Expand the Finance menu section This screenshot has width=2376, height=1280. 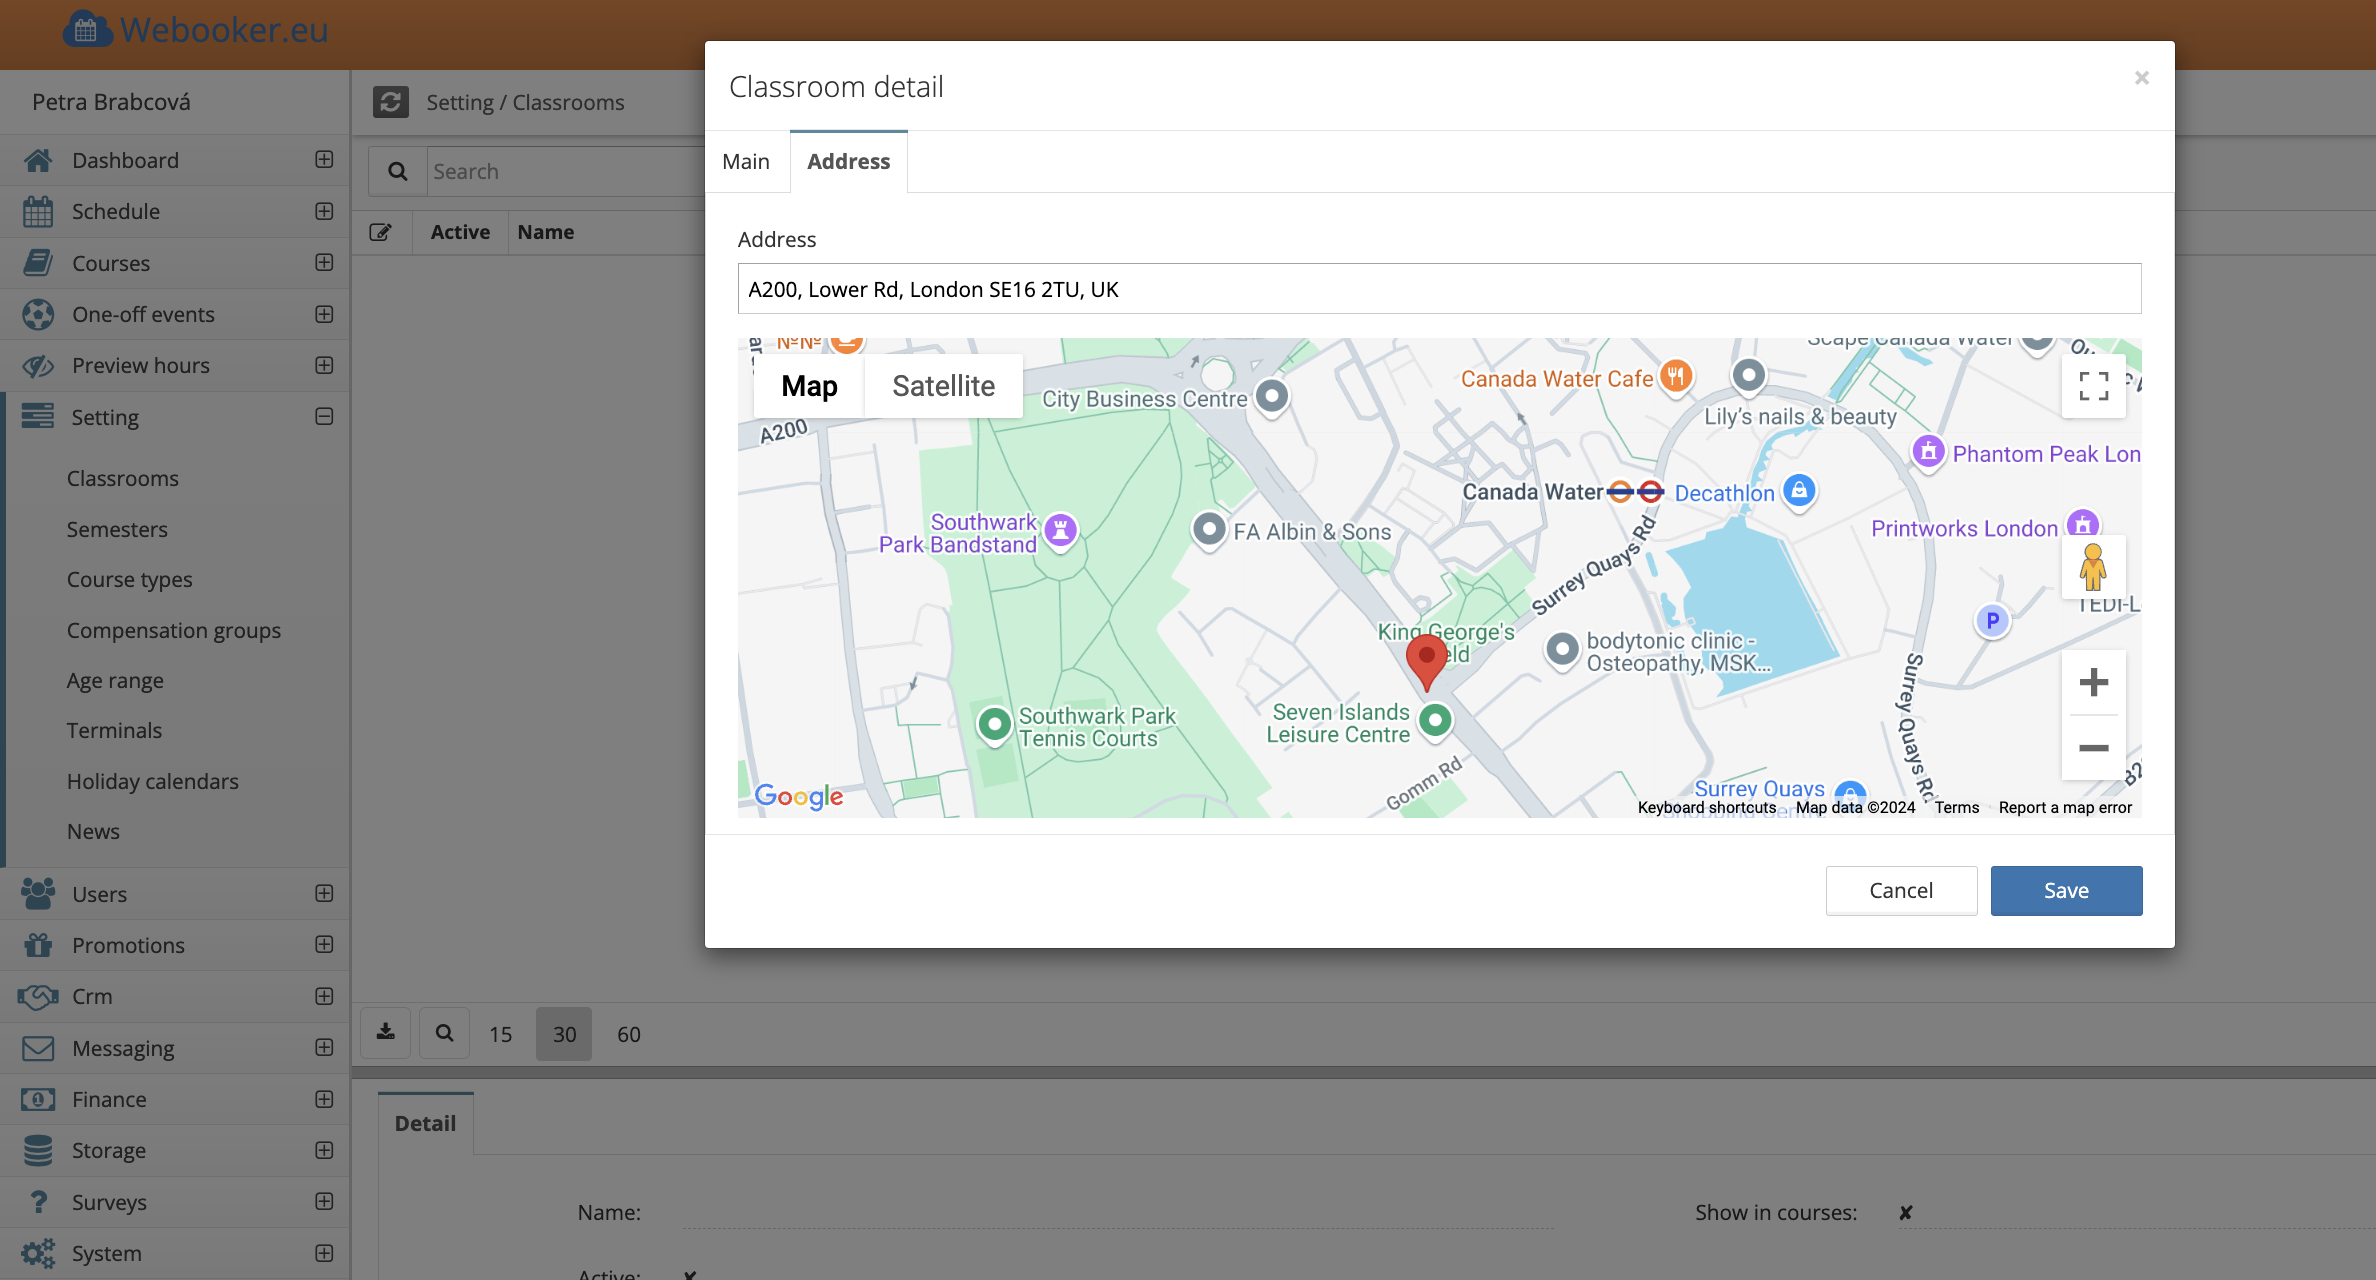click(324, 1099)
